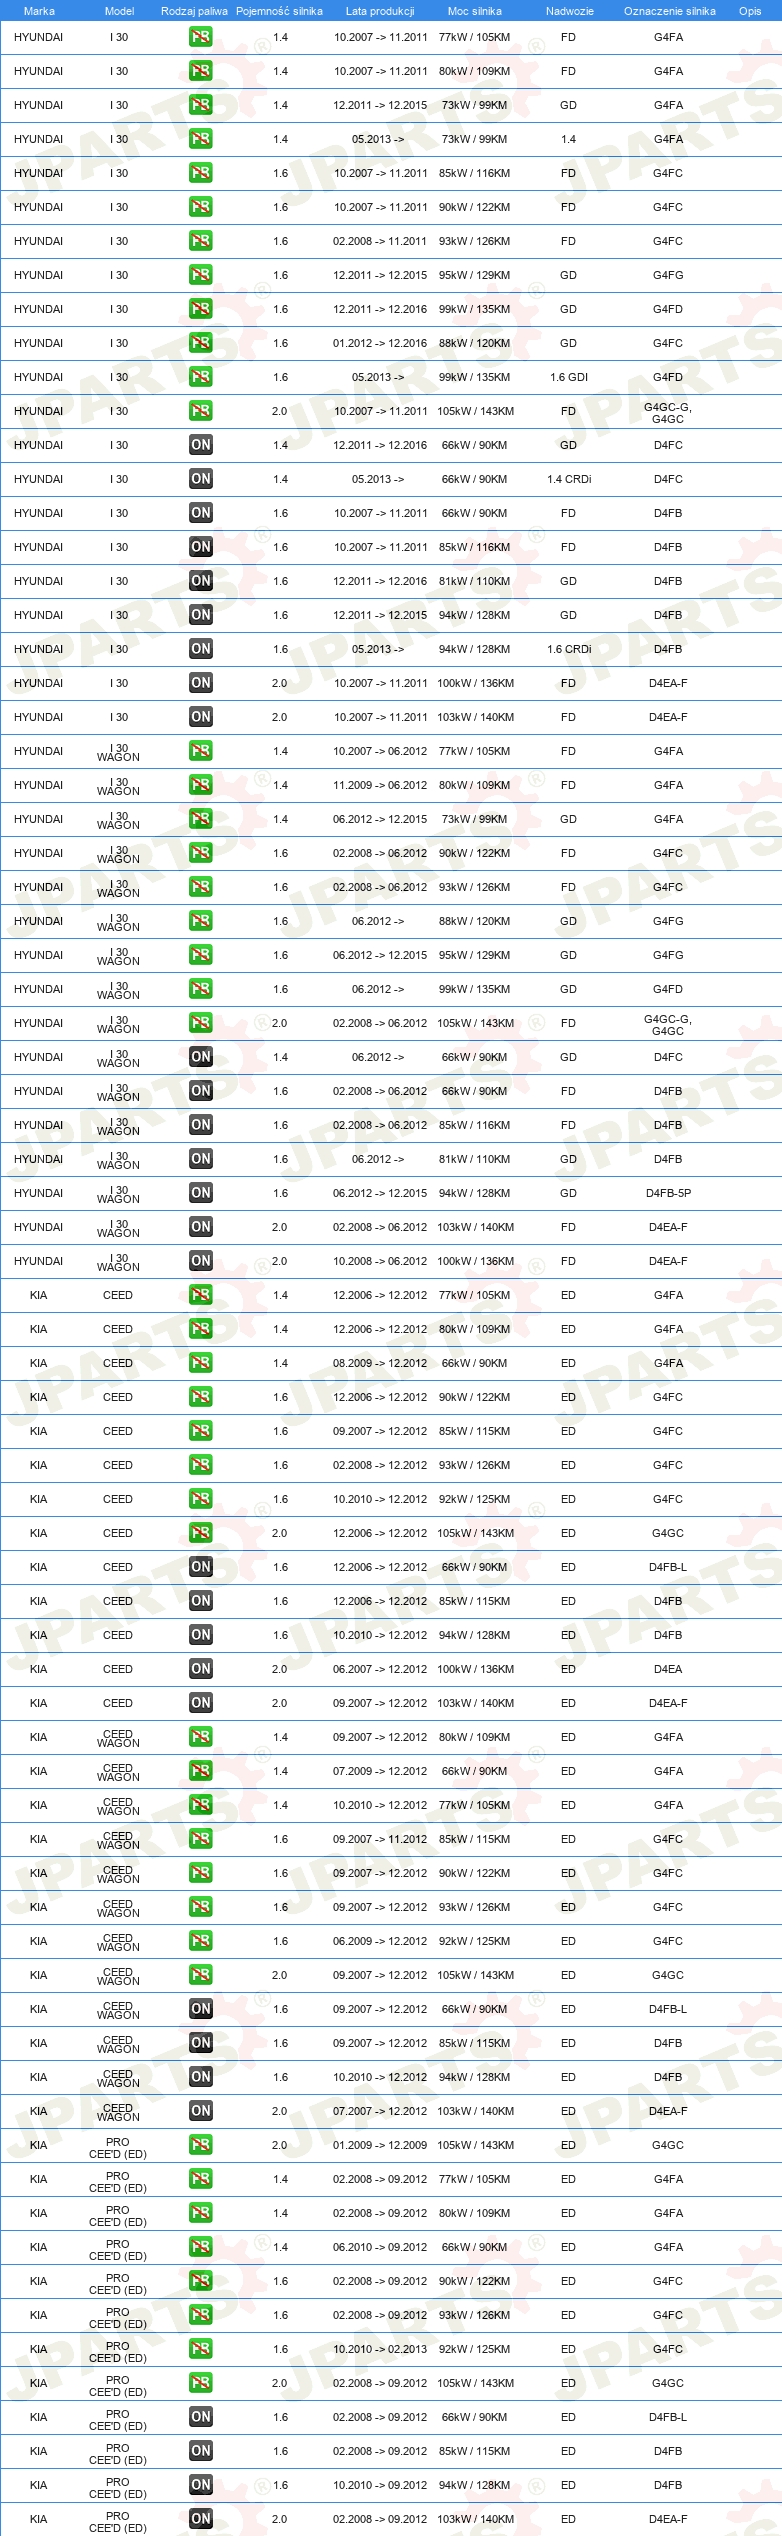This screenshot has height=2536, width=782.
Task: Click the Model column header
Action: click(119, 11)
